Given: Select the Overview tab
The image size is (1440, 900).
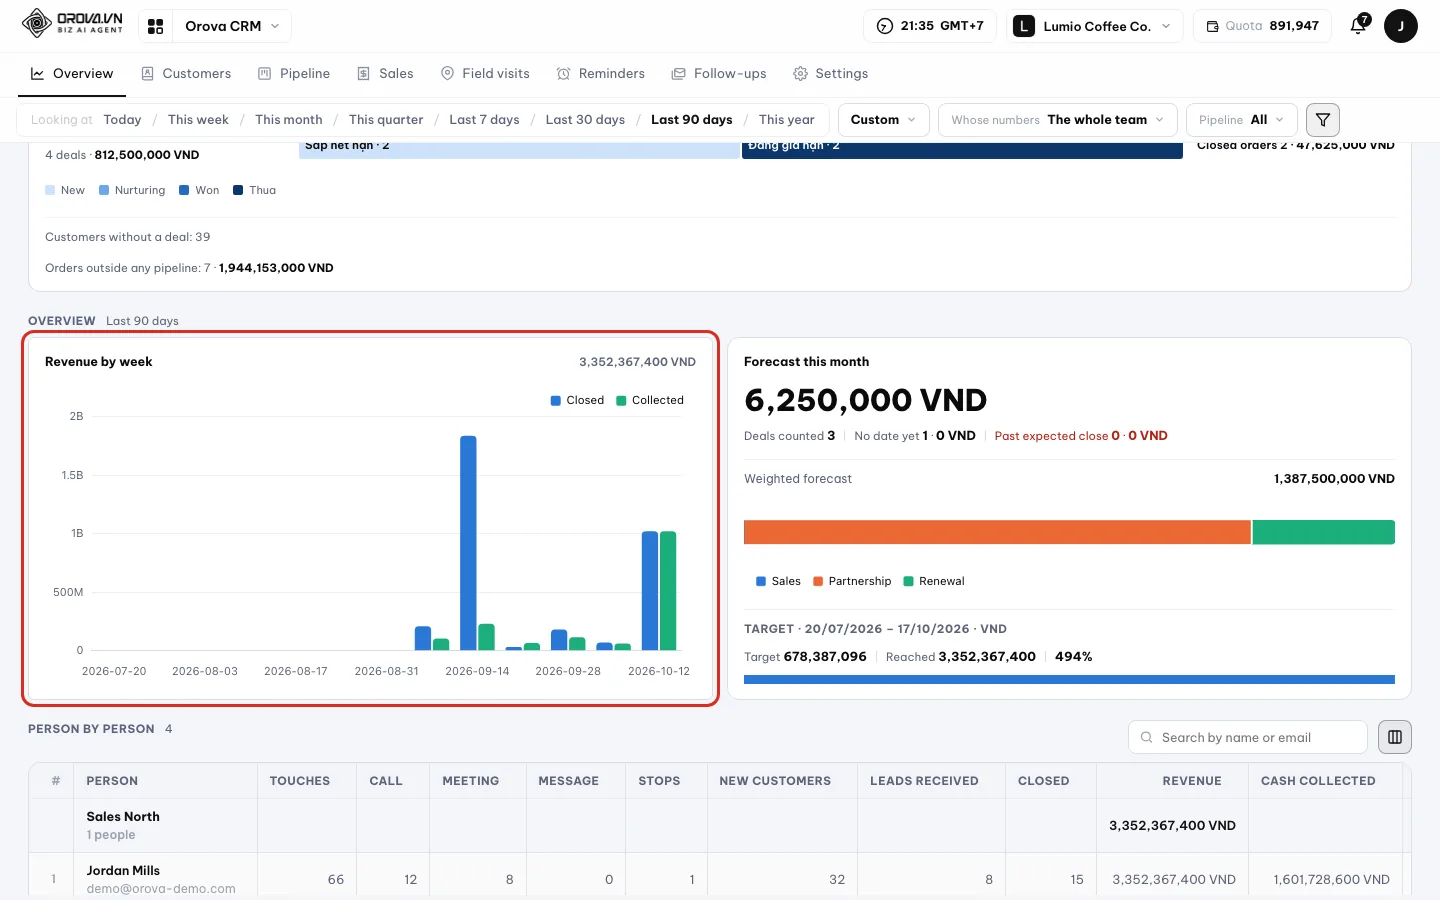Looking at the screenshot, I should tap(72, 74).
